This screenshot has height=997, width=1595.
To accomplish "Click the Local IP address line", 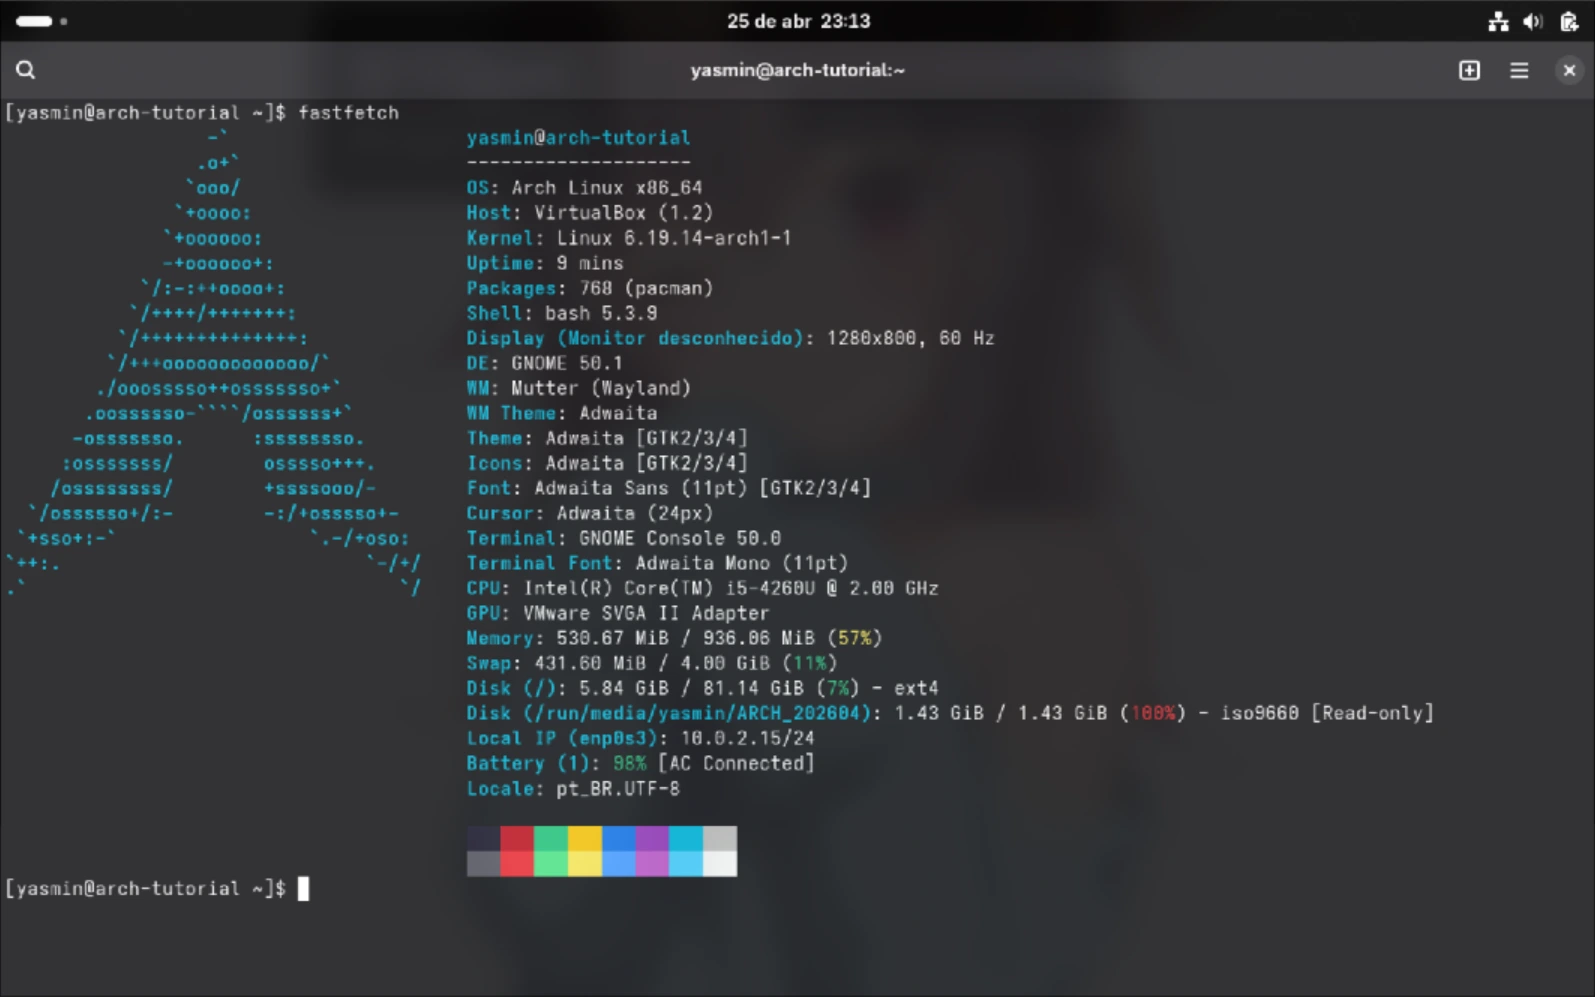I will [x=640, y=738].
